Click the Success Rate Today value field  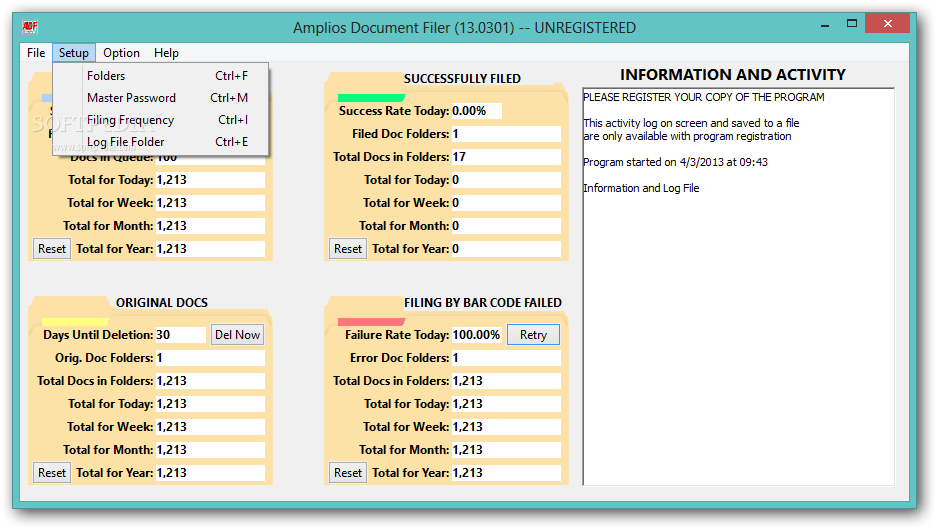click(476, 111)
